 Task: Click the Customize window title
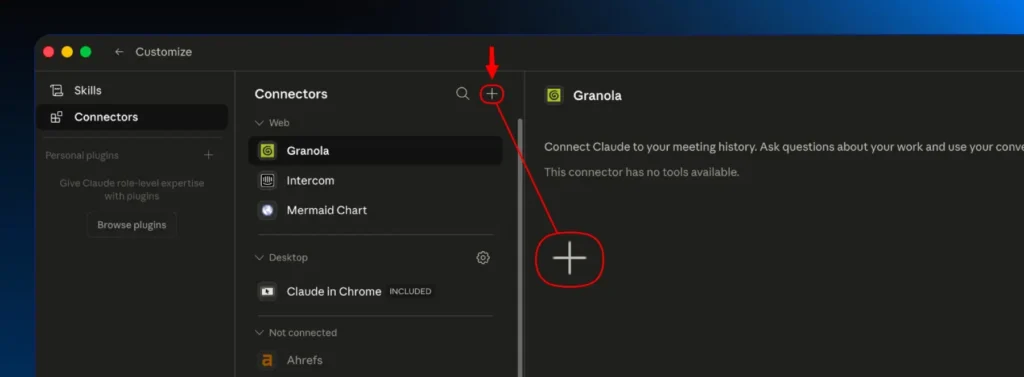[x=163, y=52]
